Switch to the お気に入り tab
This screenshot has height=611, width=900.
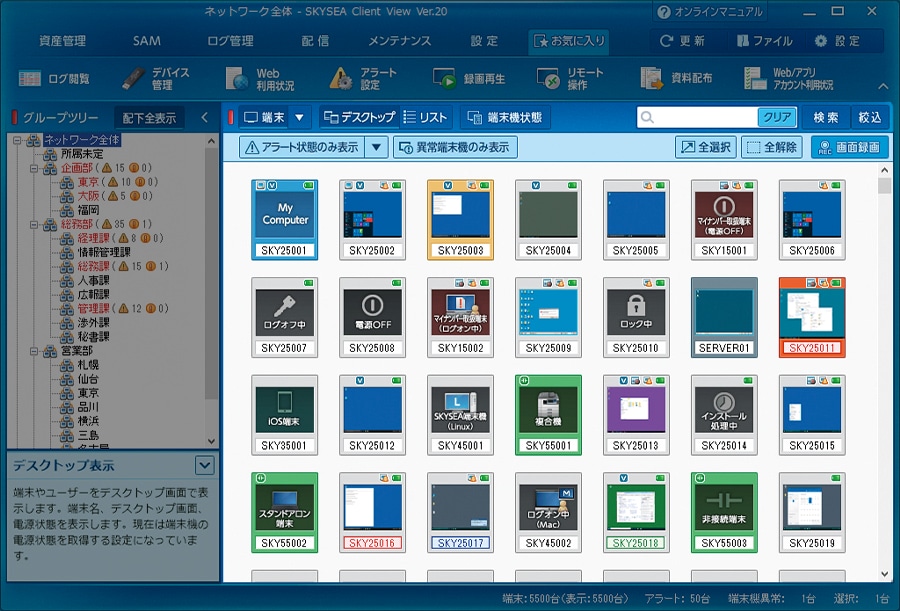[x=569, y=41]
